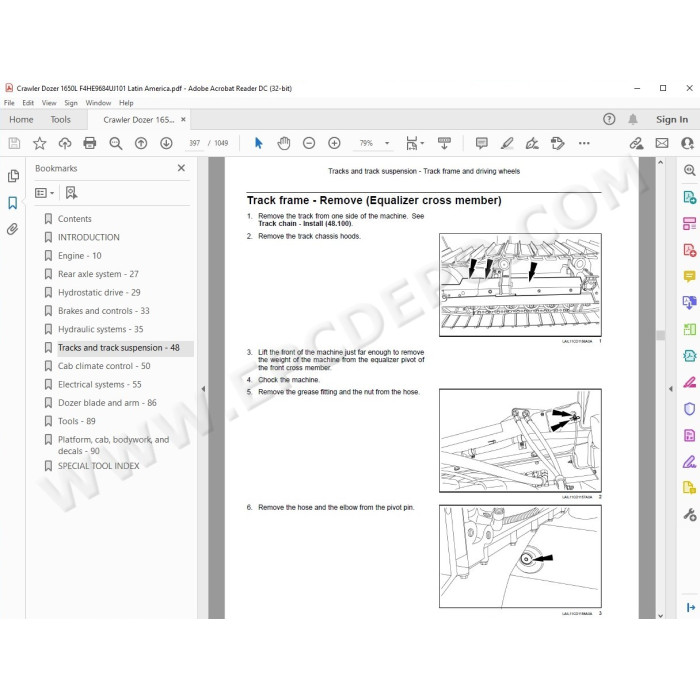Select Electrical systems - 55 bookmark
The image size is (700, 700).
100,384
